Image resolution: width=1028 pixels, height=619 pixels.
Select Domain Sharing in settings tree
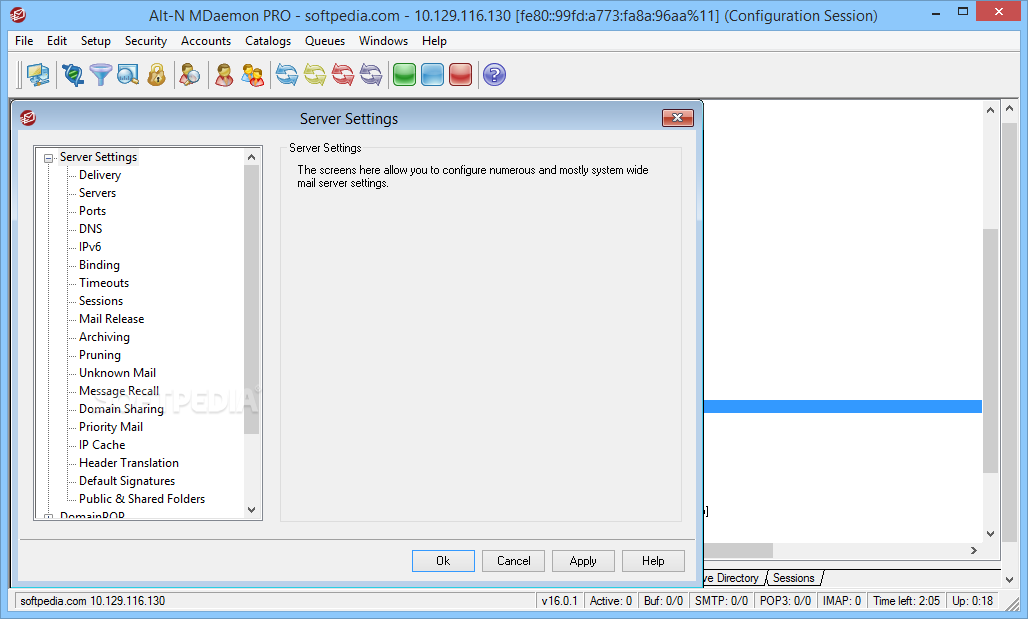point(121,409)
